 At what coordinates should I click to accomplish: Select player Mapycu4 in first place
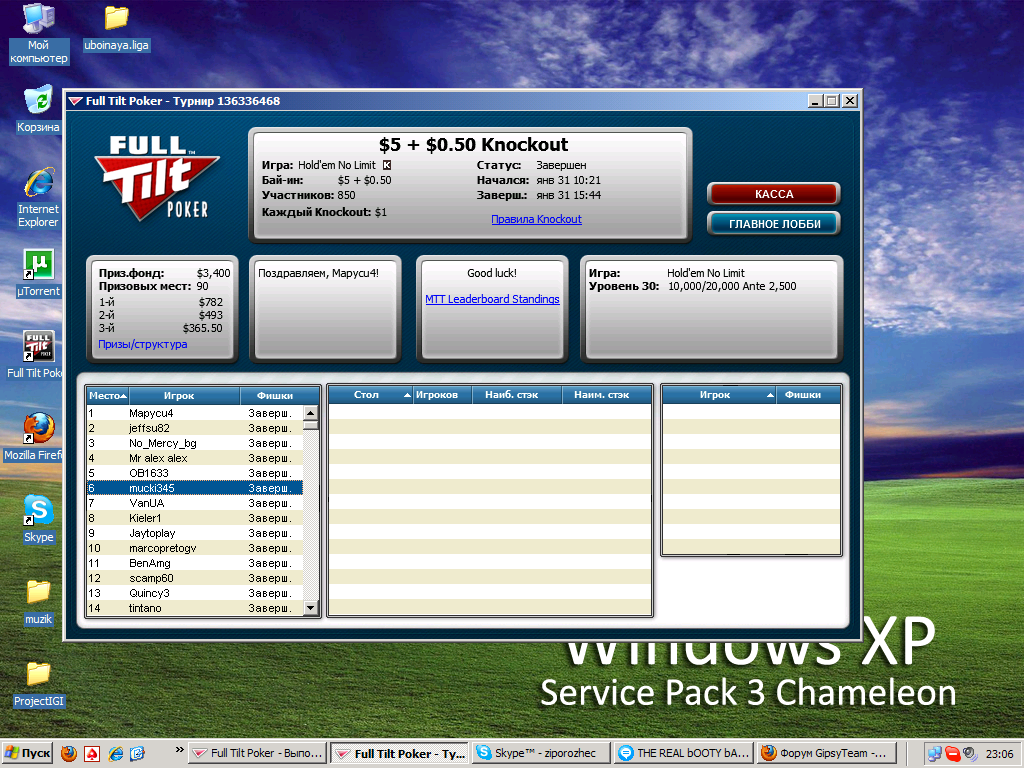tap(195, 413)
